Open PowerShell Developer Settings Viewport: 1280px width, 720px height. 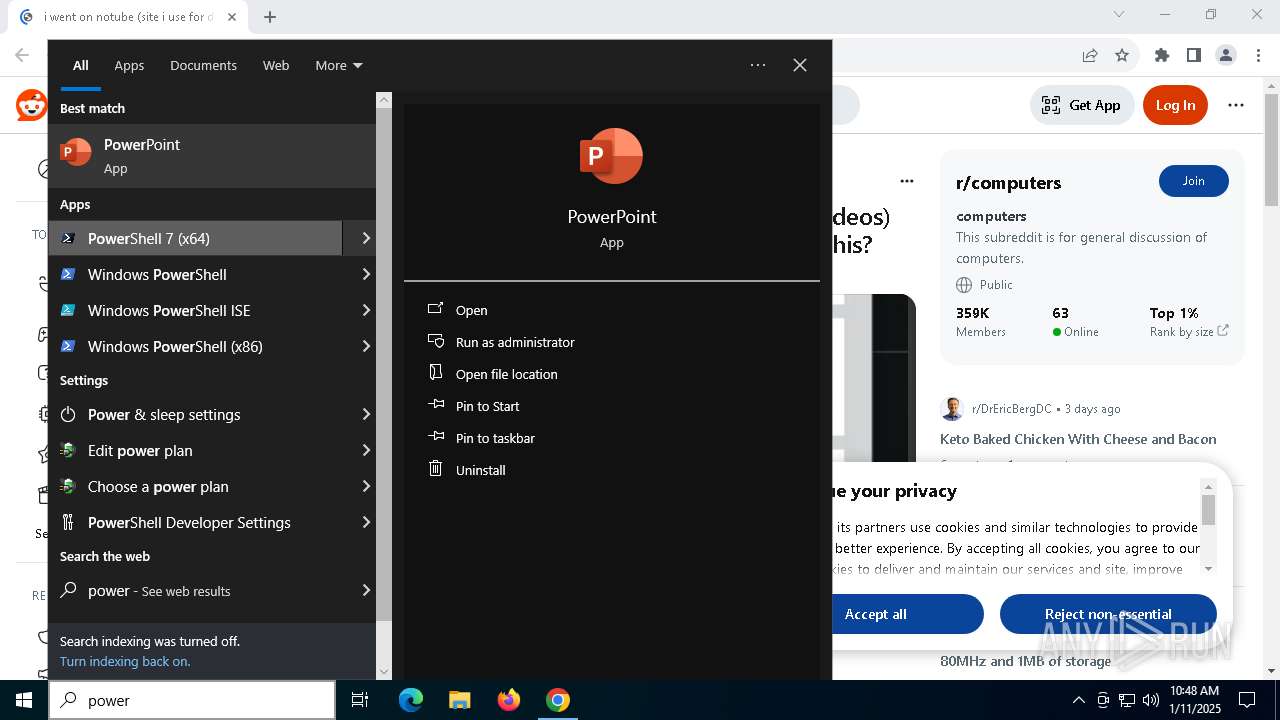tap(196, 522)
